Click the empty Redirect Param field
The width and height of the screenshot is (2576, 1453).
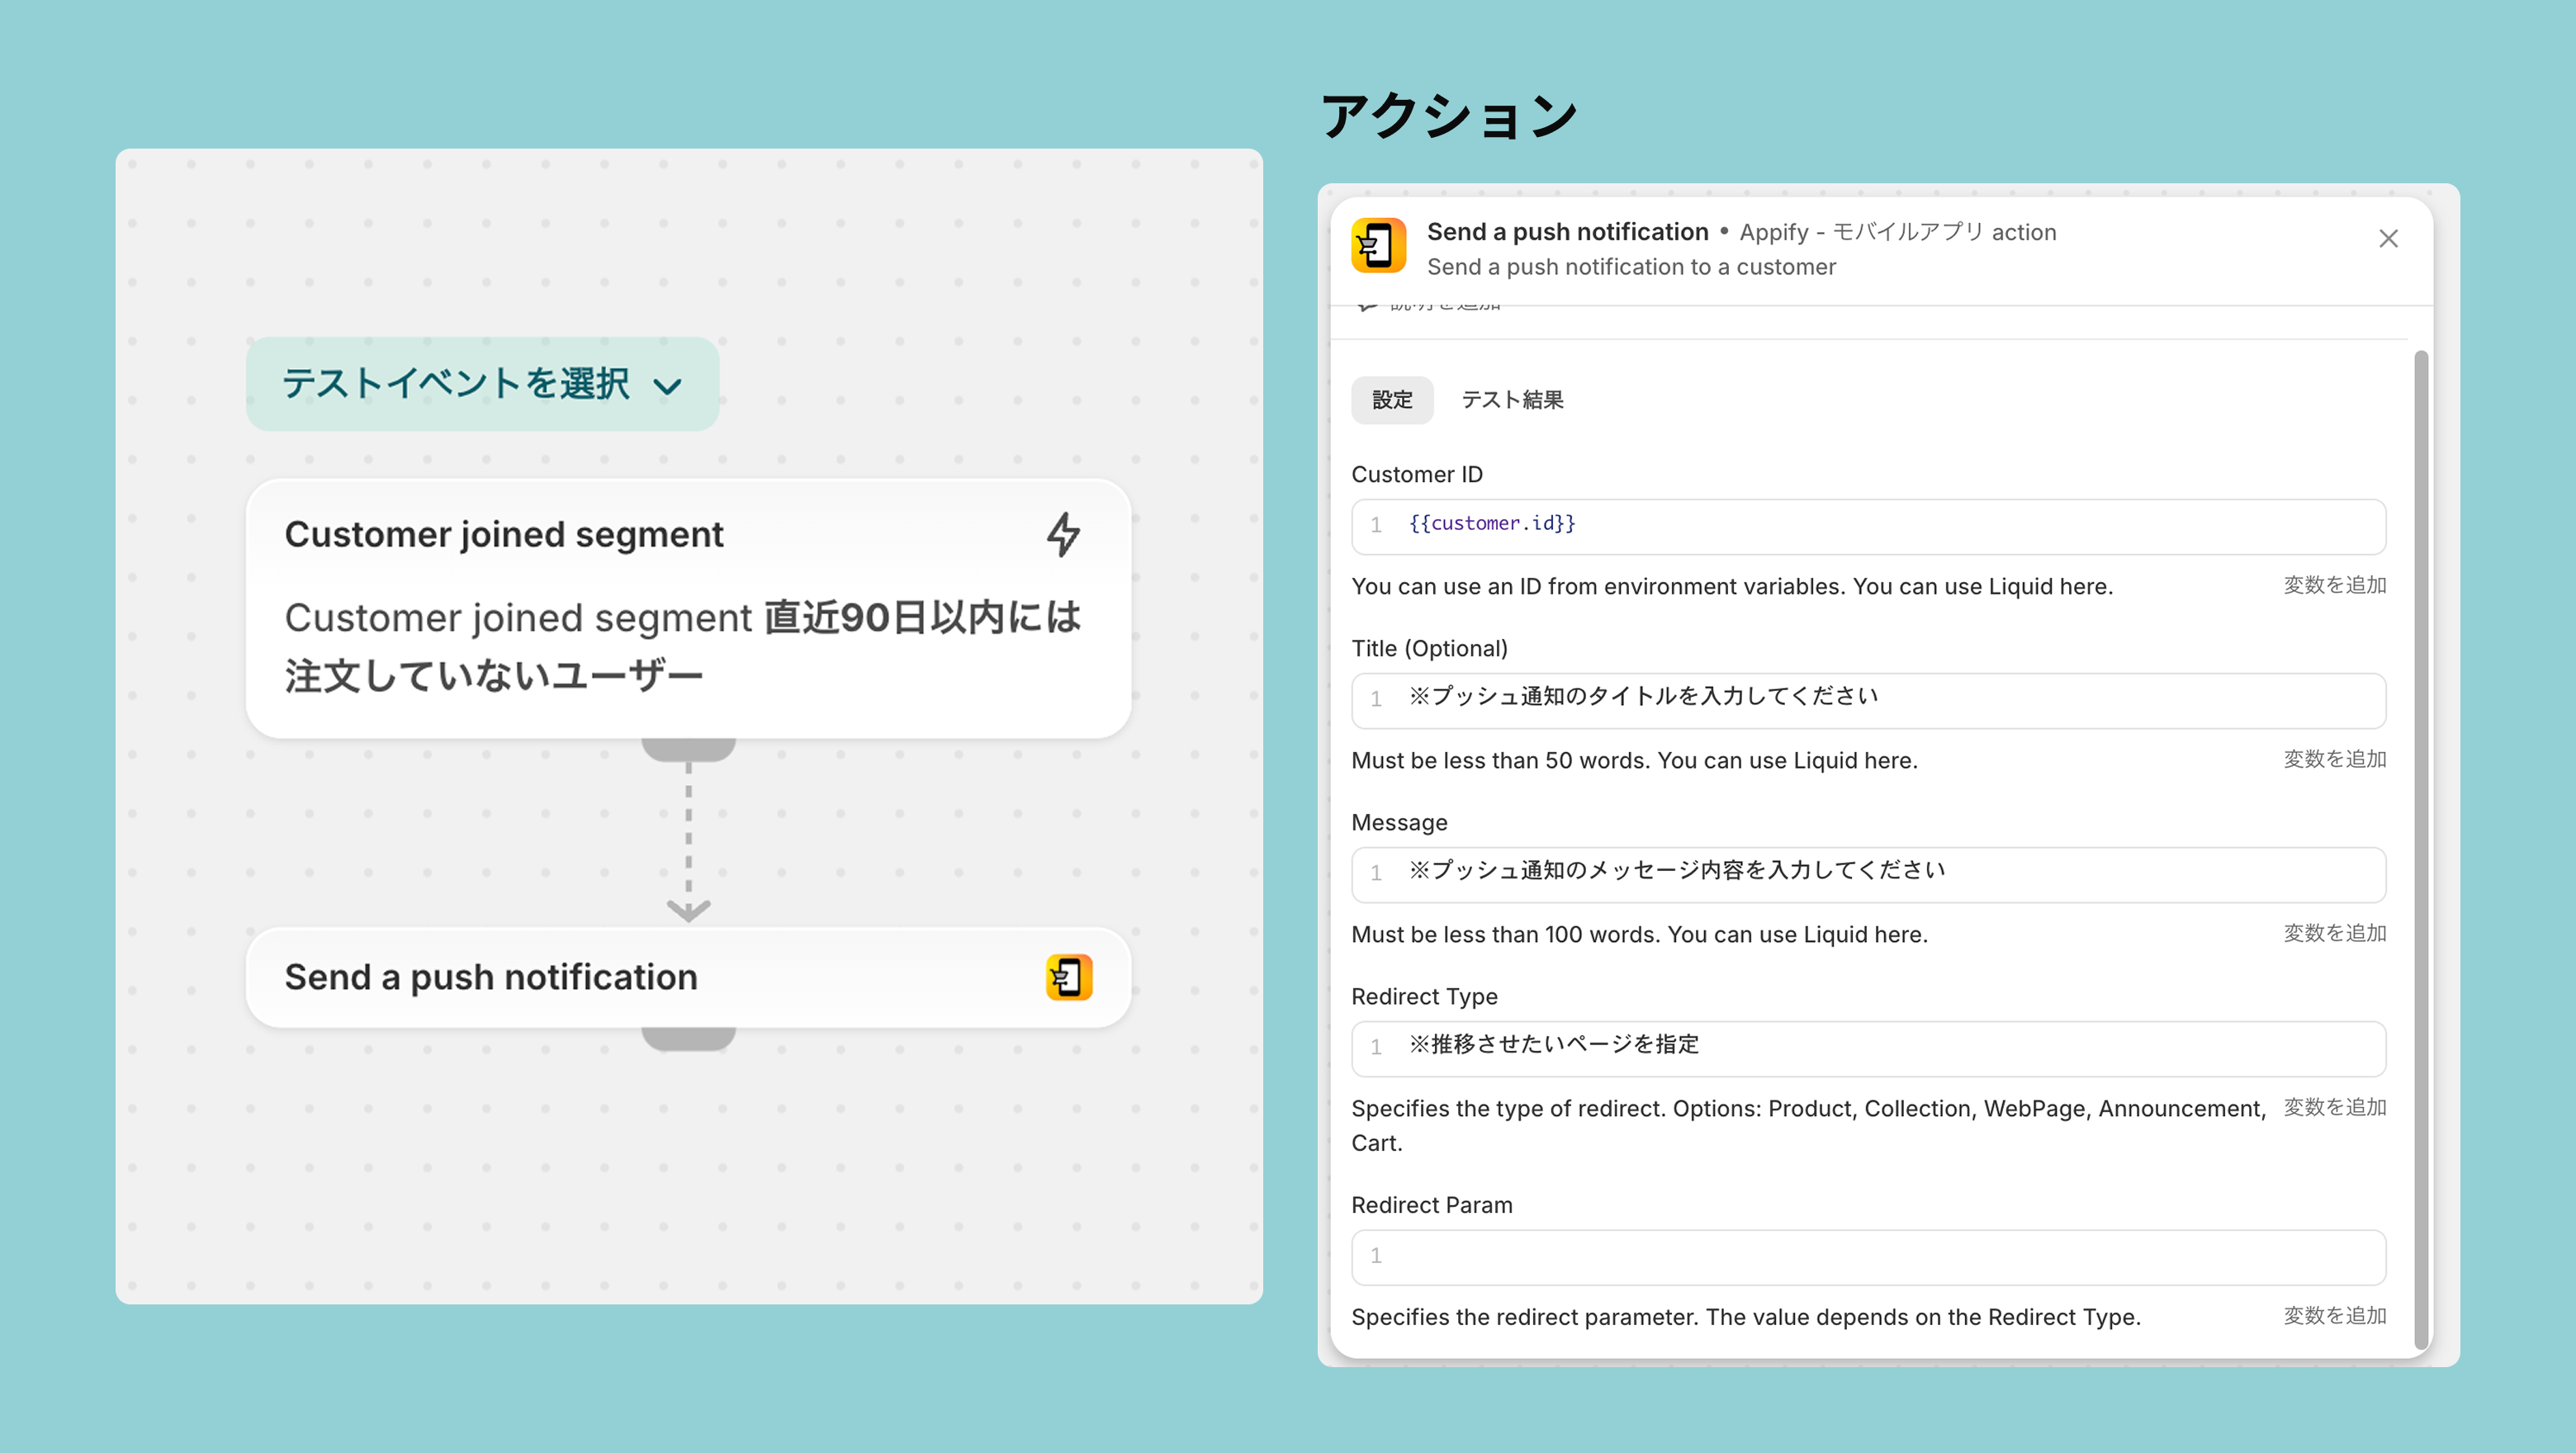coord(1867,1257)
